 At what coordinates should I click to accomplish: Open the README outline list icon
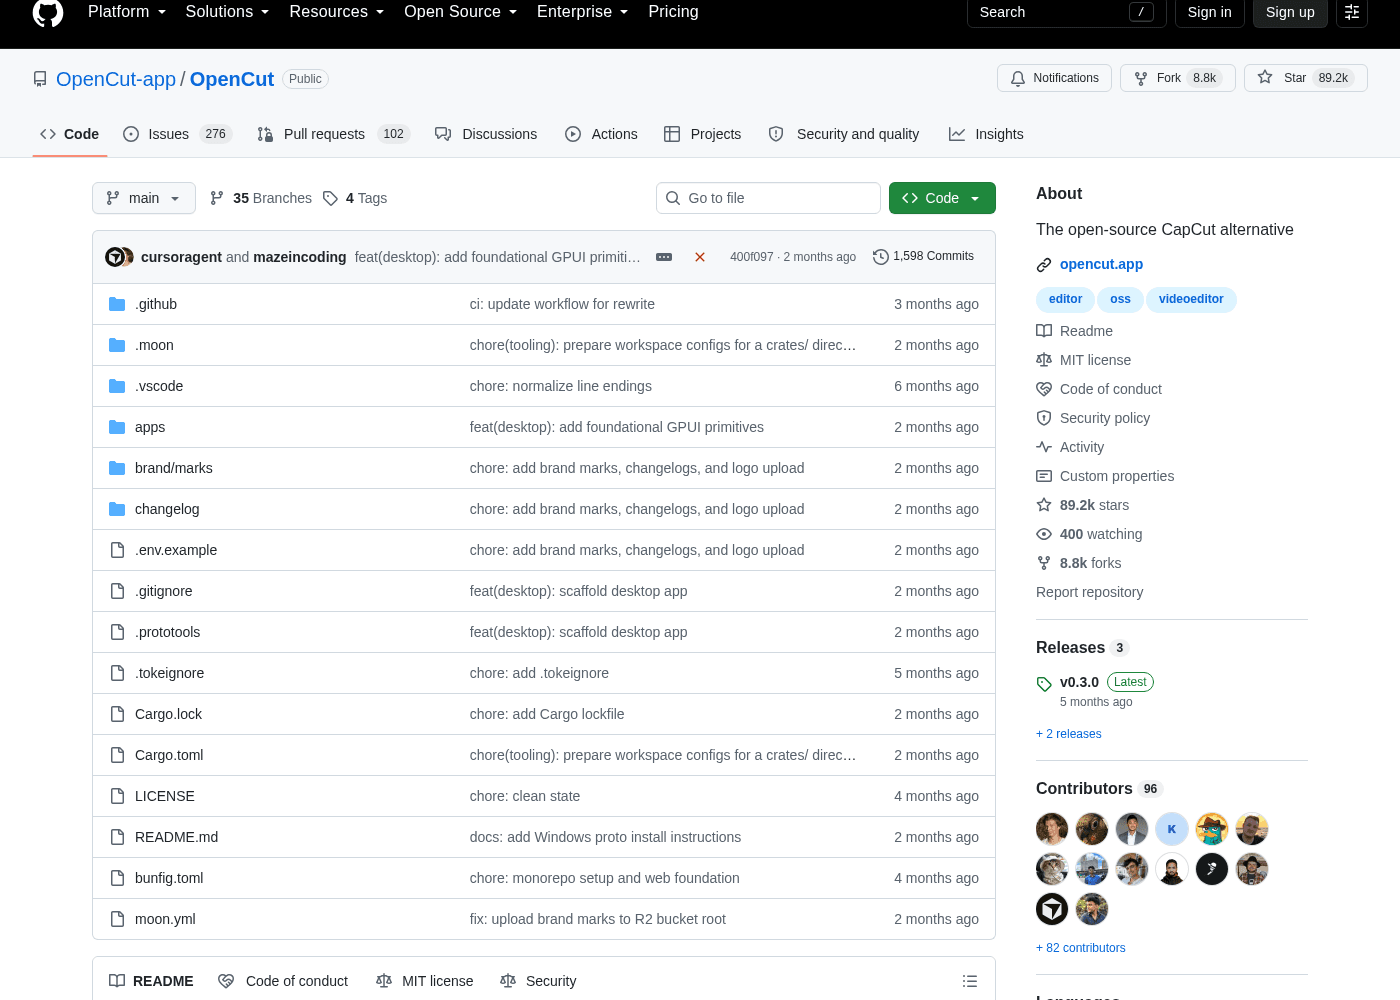click(969, 981)
